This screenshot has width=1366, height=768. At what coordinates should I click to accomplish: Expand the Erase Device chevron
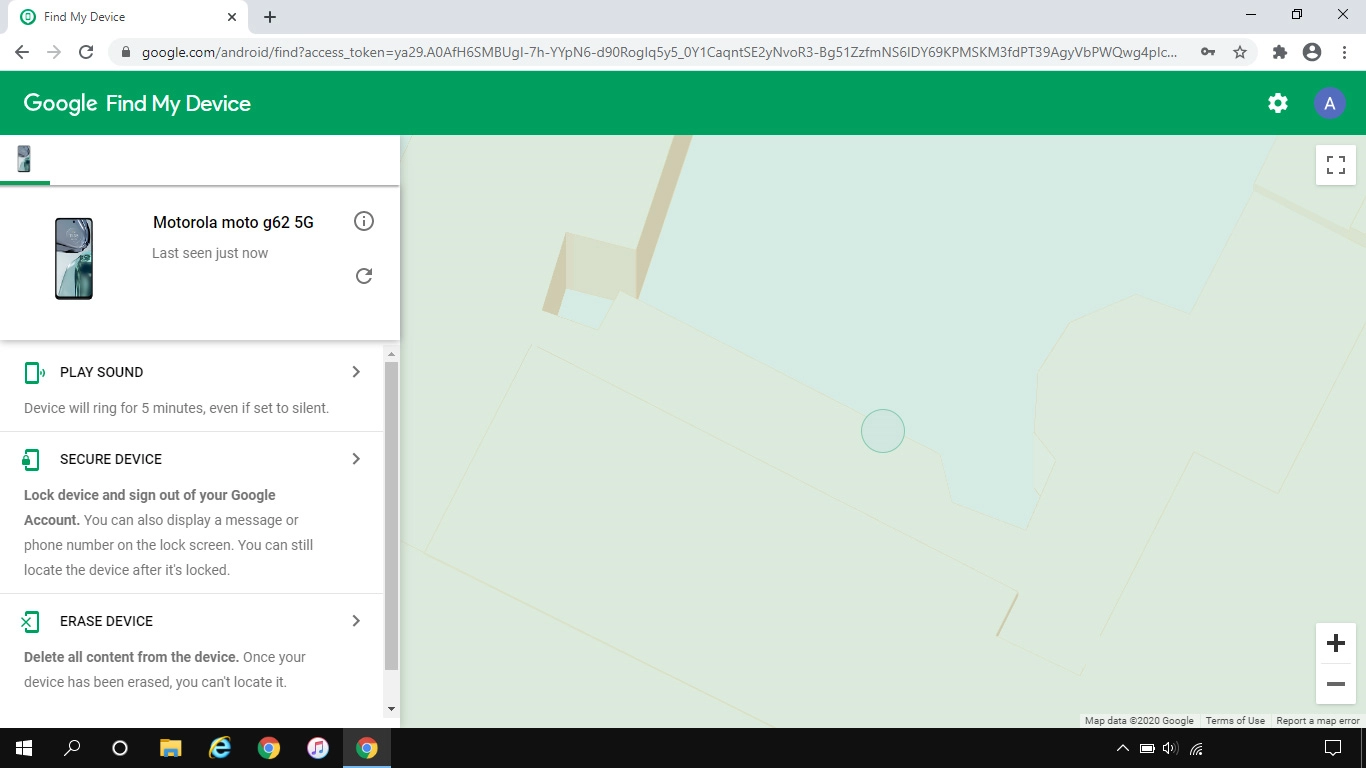[x=356, y=621]
